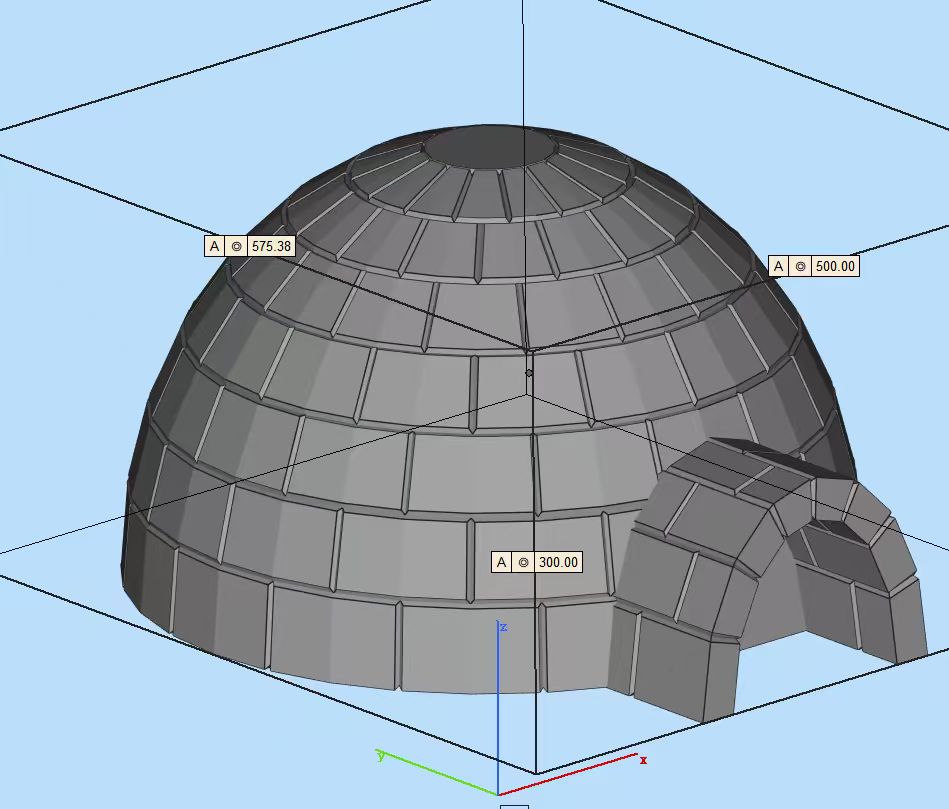Click the circle icon beside 500.00
The image size is (949, 809).
(x=800, y=266)
